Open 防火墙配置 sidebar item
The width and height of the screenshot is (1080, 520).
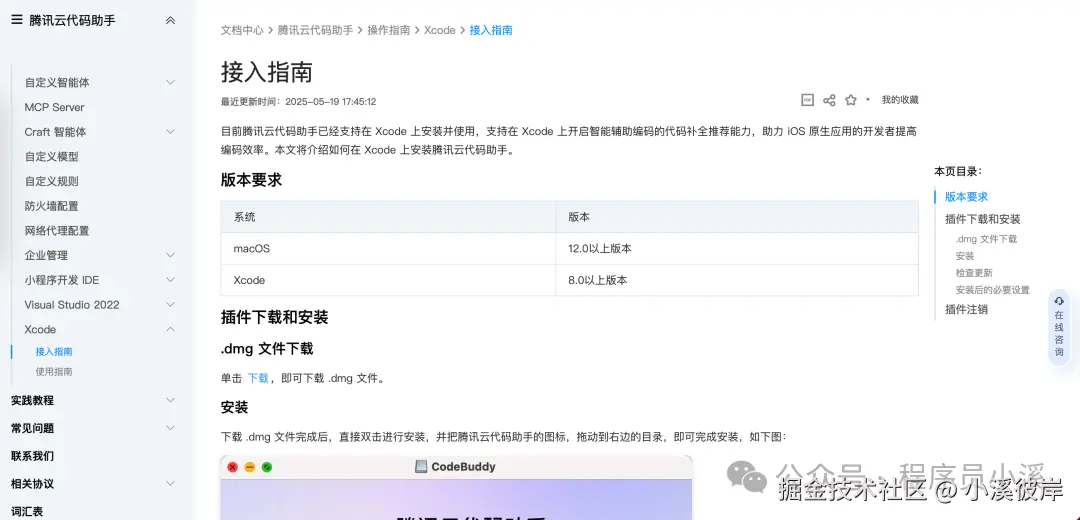pos(52,206)
